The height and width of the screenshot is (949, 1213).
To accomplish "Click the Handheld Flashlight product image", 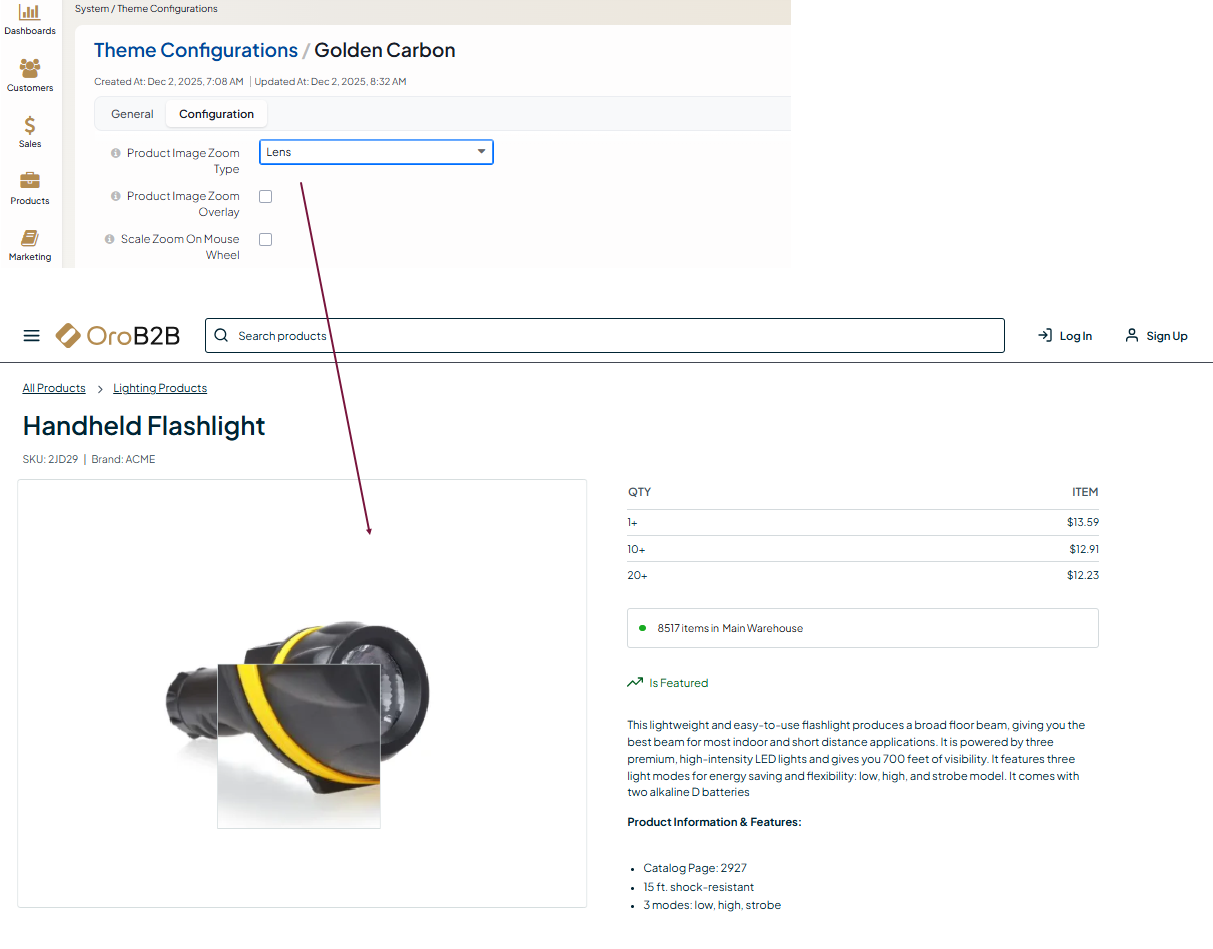I will coord(302,700).
